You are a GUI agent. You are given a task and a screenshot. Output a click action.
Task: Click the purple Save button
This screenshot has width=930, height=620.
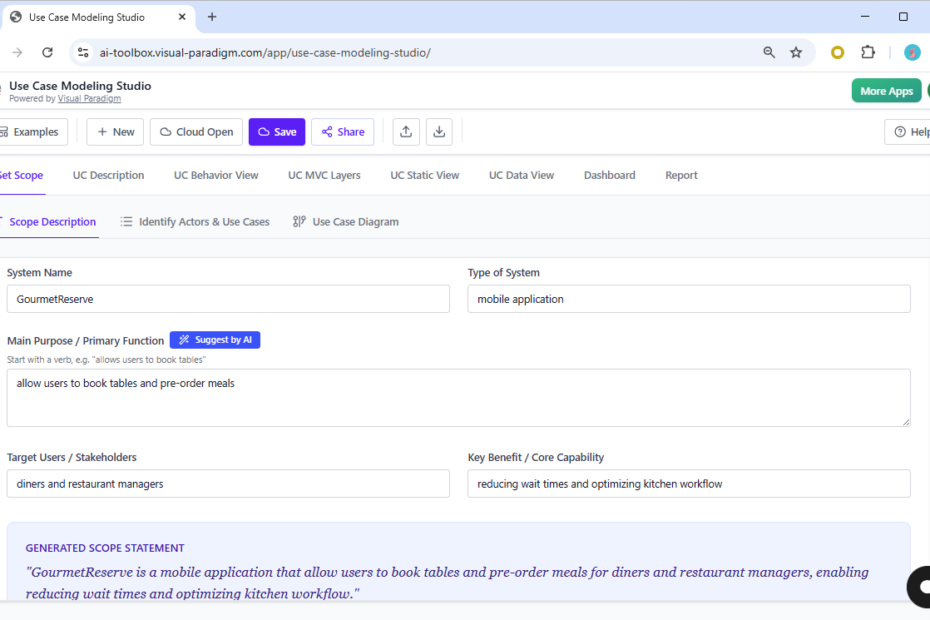(276, 131)
